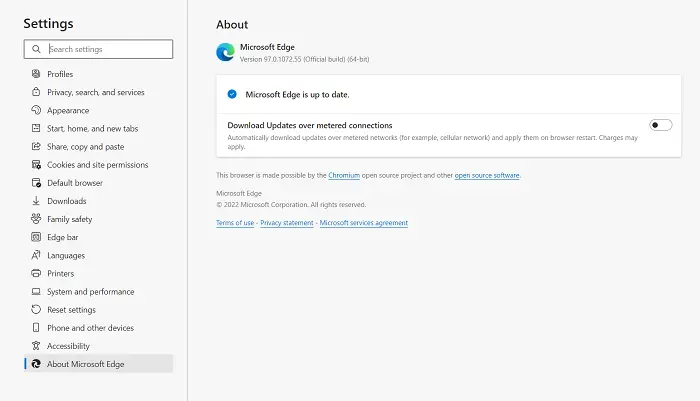The image size is (700, 401).
Task: Open the Chromium project link
Action: 344,175
